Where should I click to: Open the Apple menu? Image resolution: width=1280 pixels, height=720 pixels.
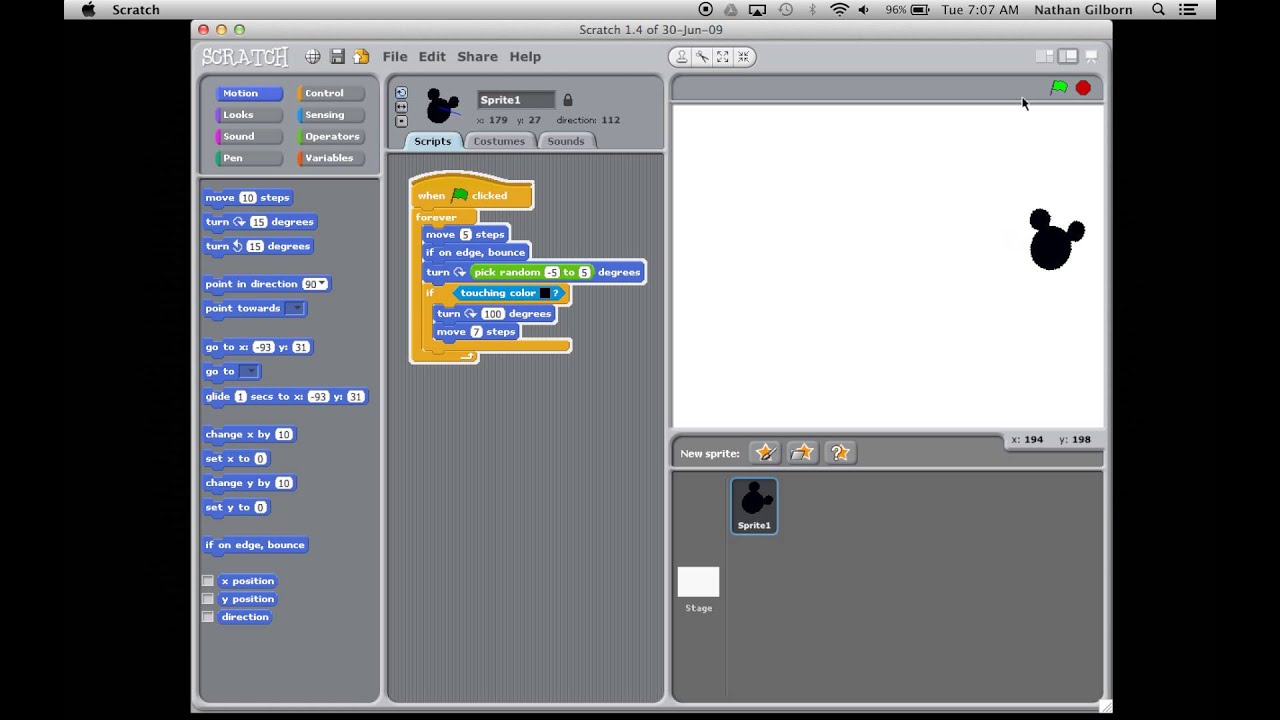(88, 10)
